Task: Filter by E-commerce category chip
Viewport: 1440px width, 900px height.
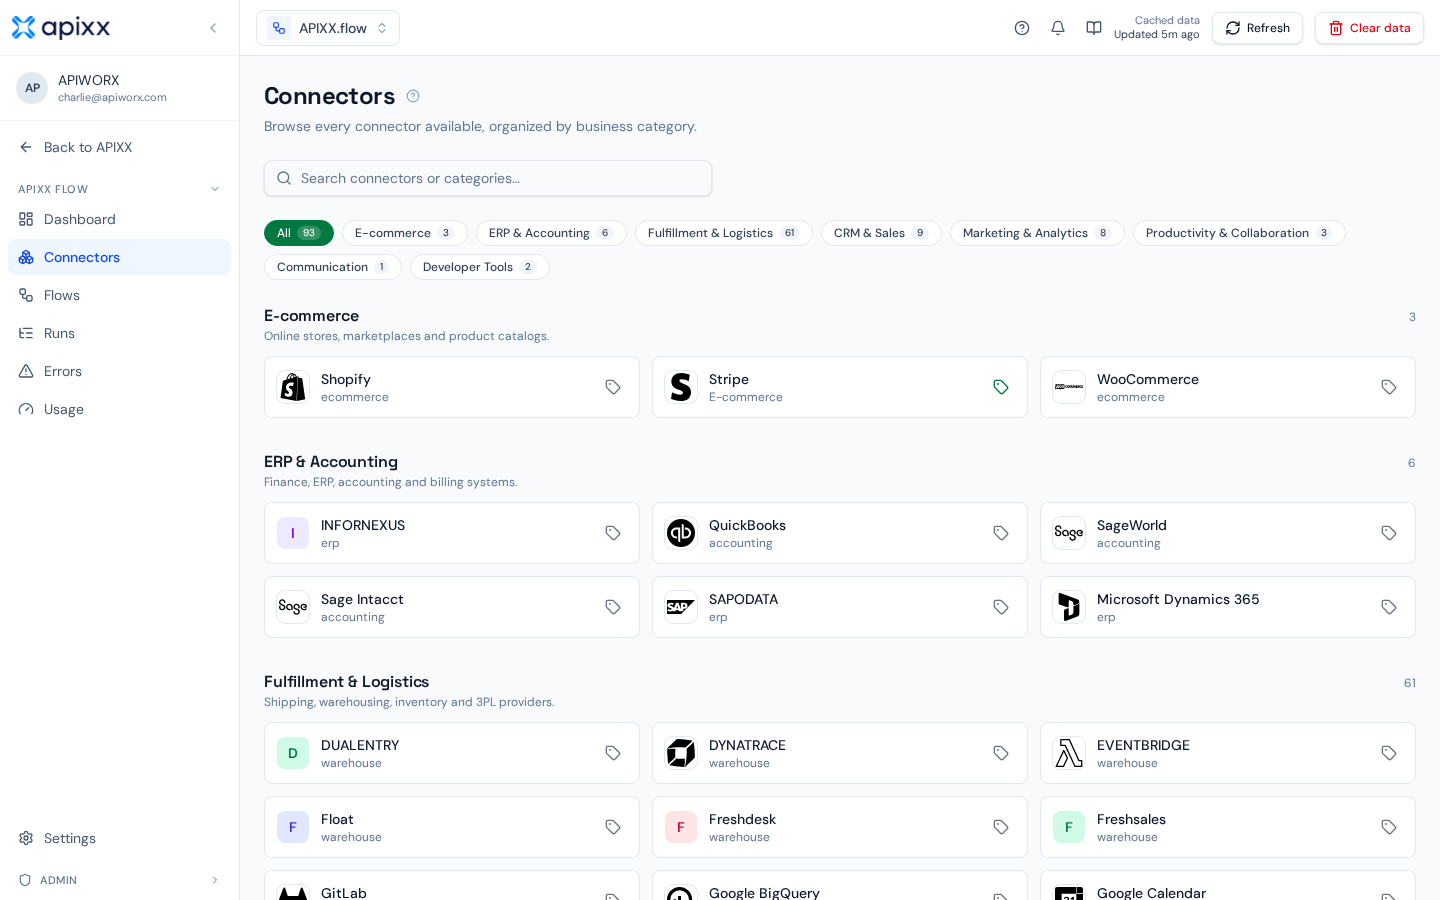Action: tap(405, 233)
